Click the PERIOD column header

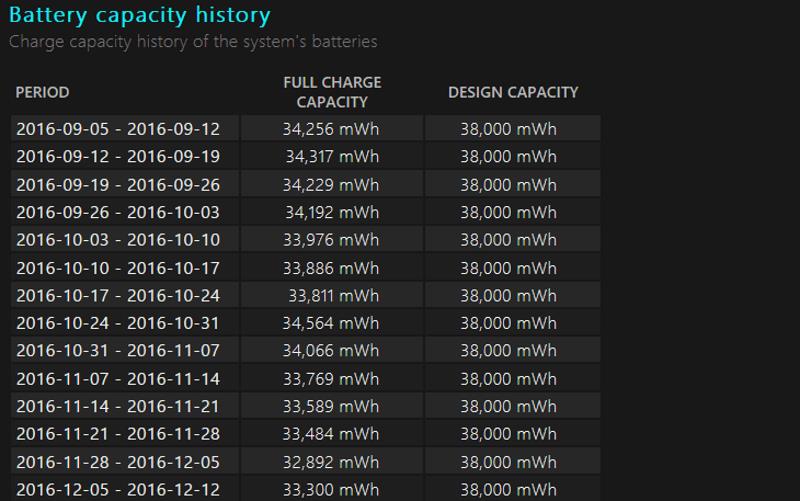pyautogui.click(x=42, y=92)
